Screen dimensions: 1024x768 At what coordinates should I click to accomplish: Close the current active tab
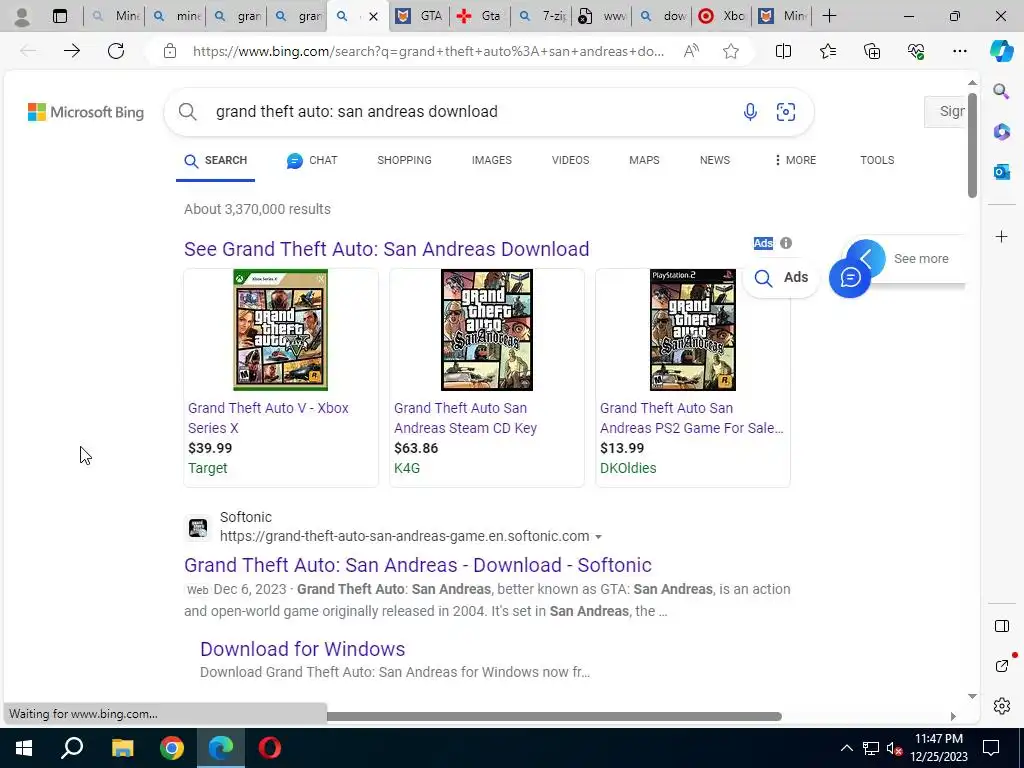pyautogui.click(x=373, y=16)
